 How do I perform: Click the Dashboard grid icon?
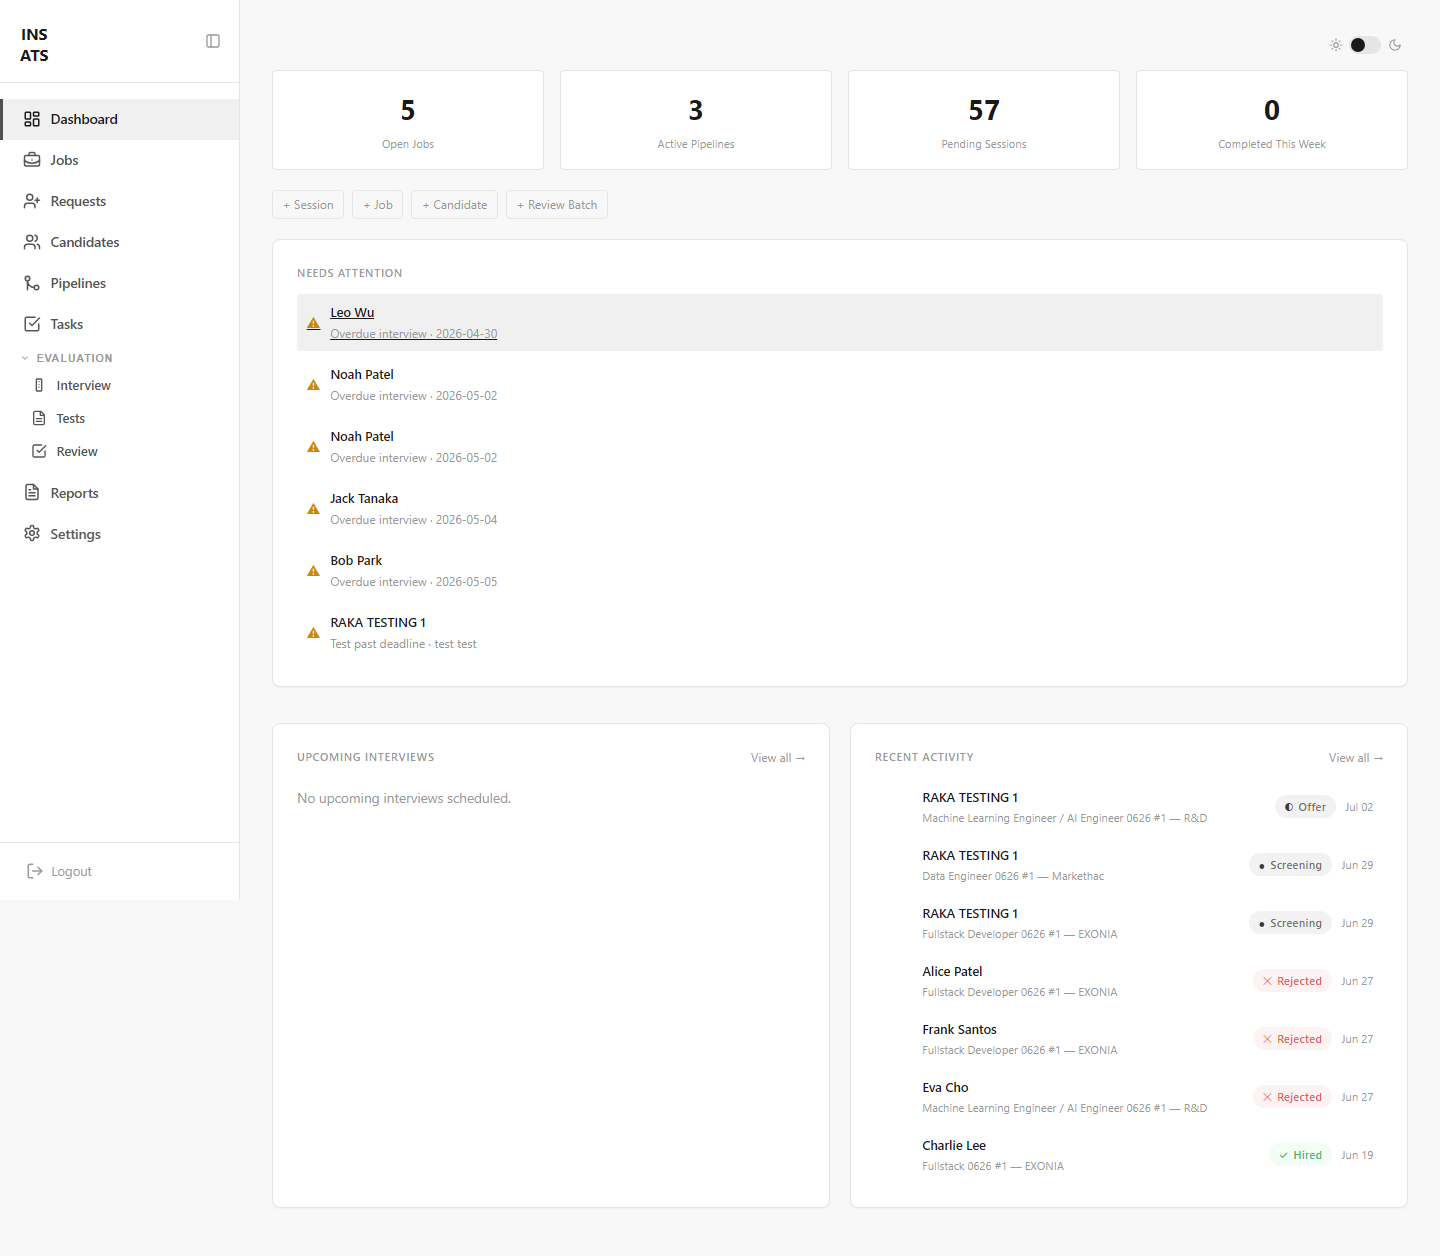coord(32,119)
